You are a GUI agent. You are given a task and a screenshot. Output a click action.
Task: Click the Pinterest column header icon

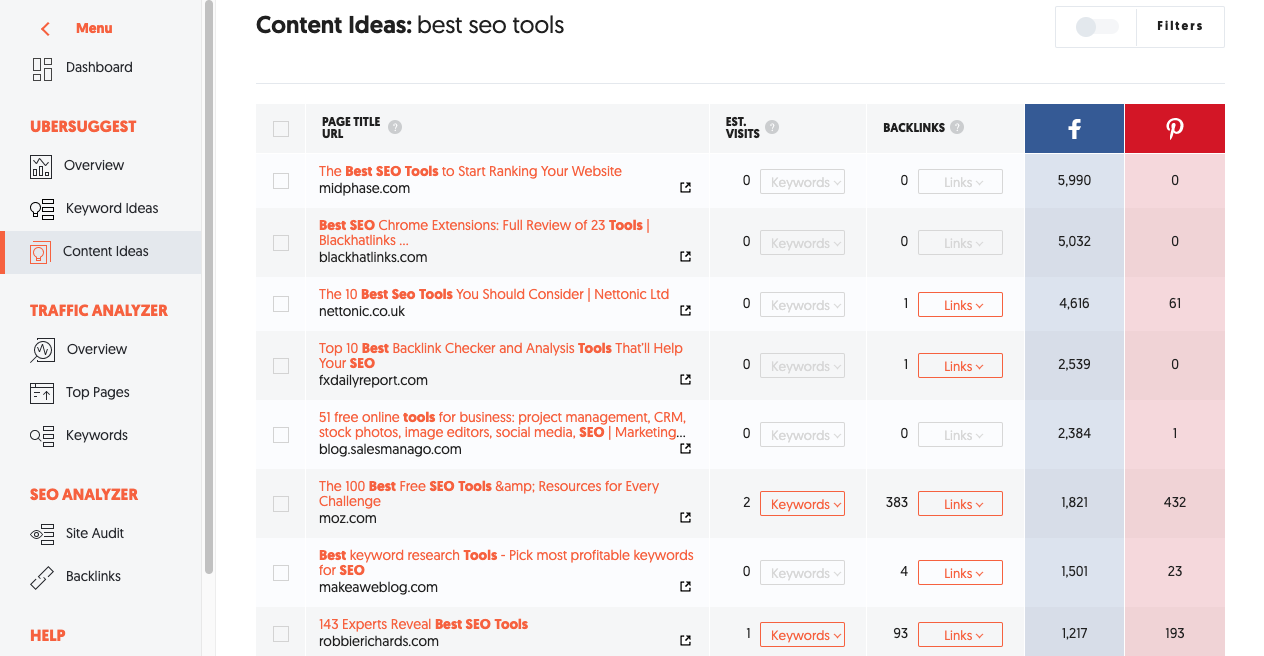point(1174,128)
